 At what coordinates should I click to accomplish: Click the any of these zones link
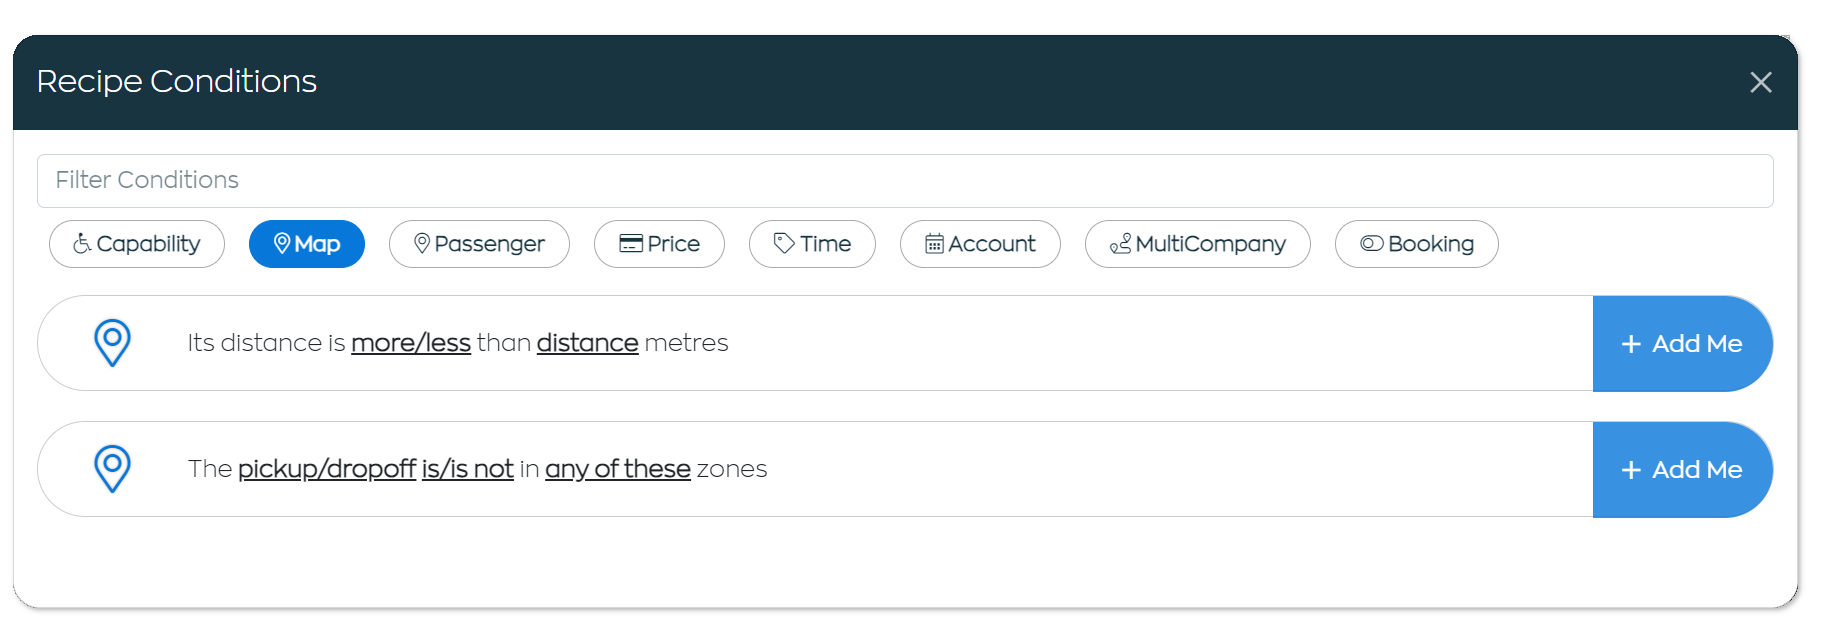618,469
